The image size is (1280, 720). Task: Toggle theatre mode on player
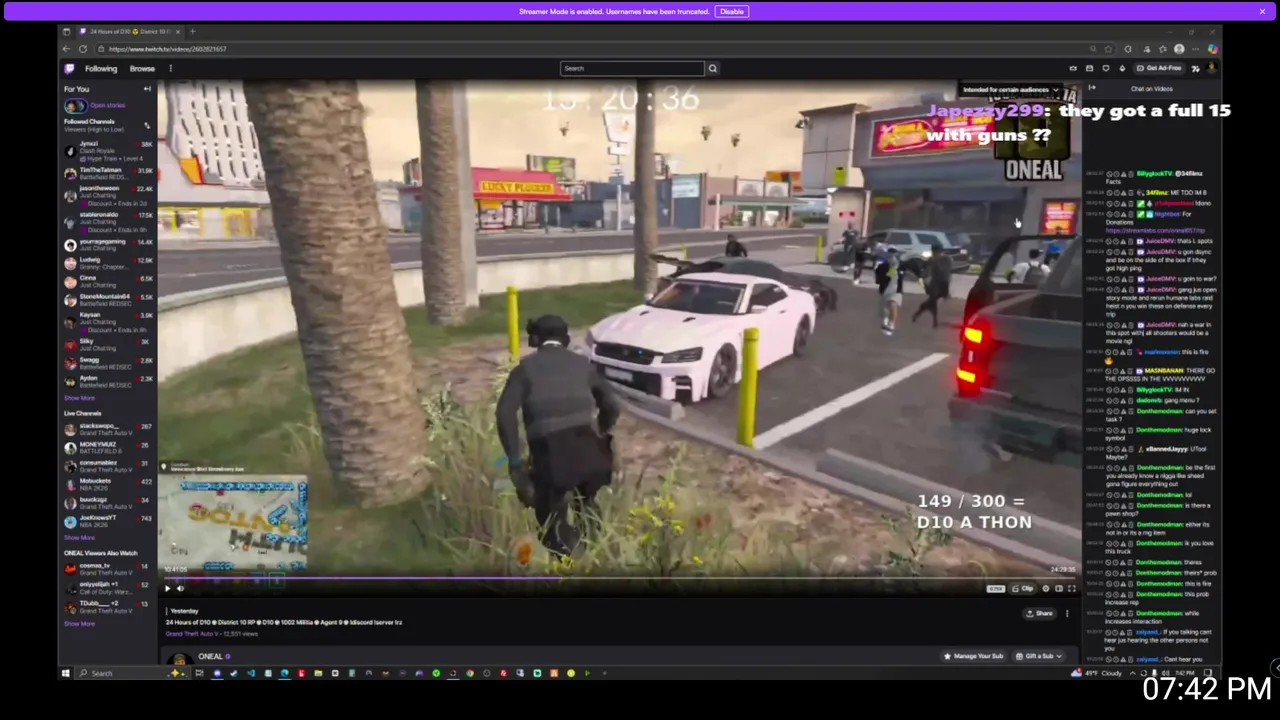[1059, 589]
